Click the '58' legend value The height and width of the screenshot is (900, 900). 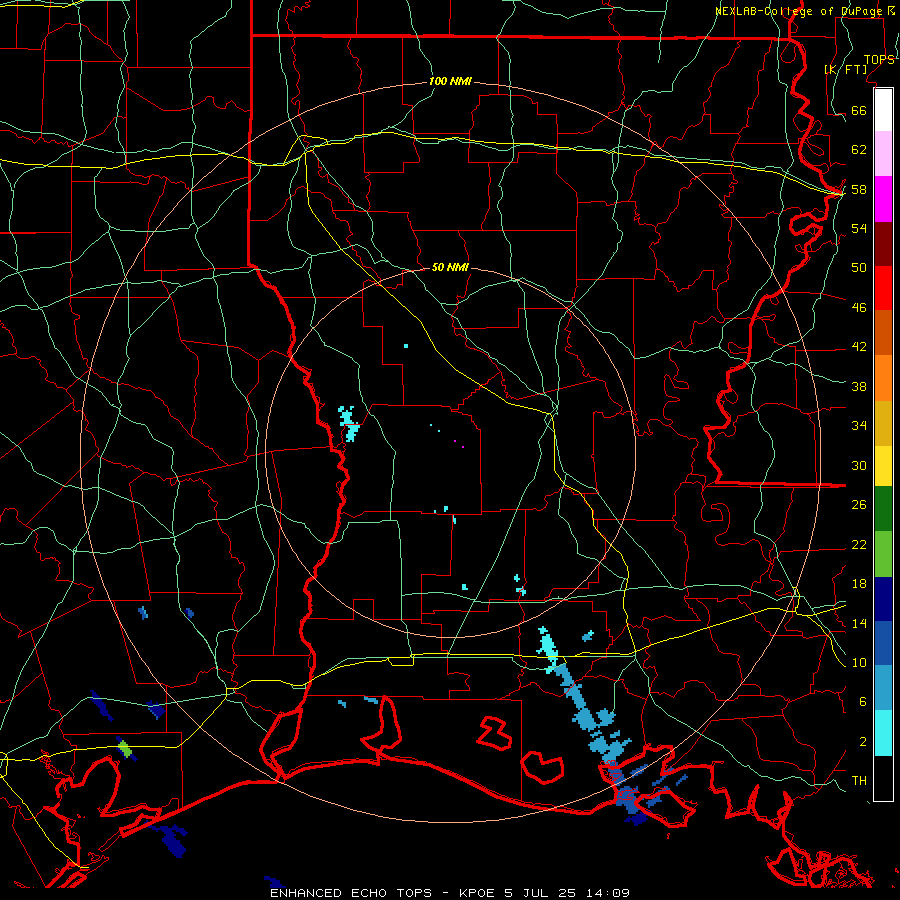point(859,189)
